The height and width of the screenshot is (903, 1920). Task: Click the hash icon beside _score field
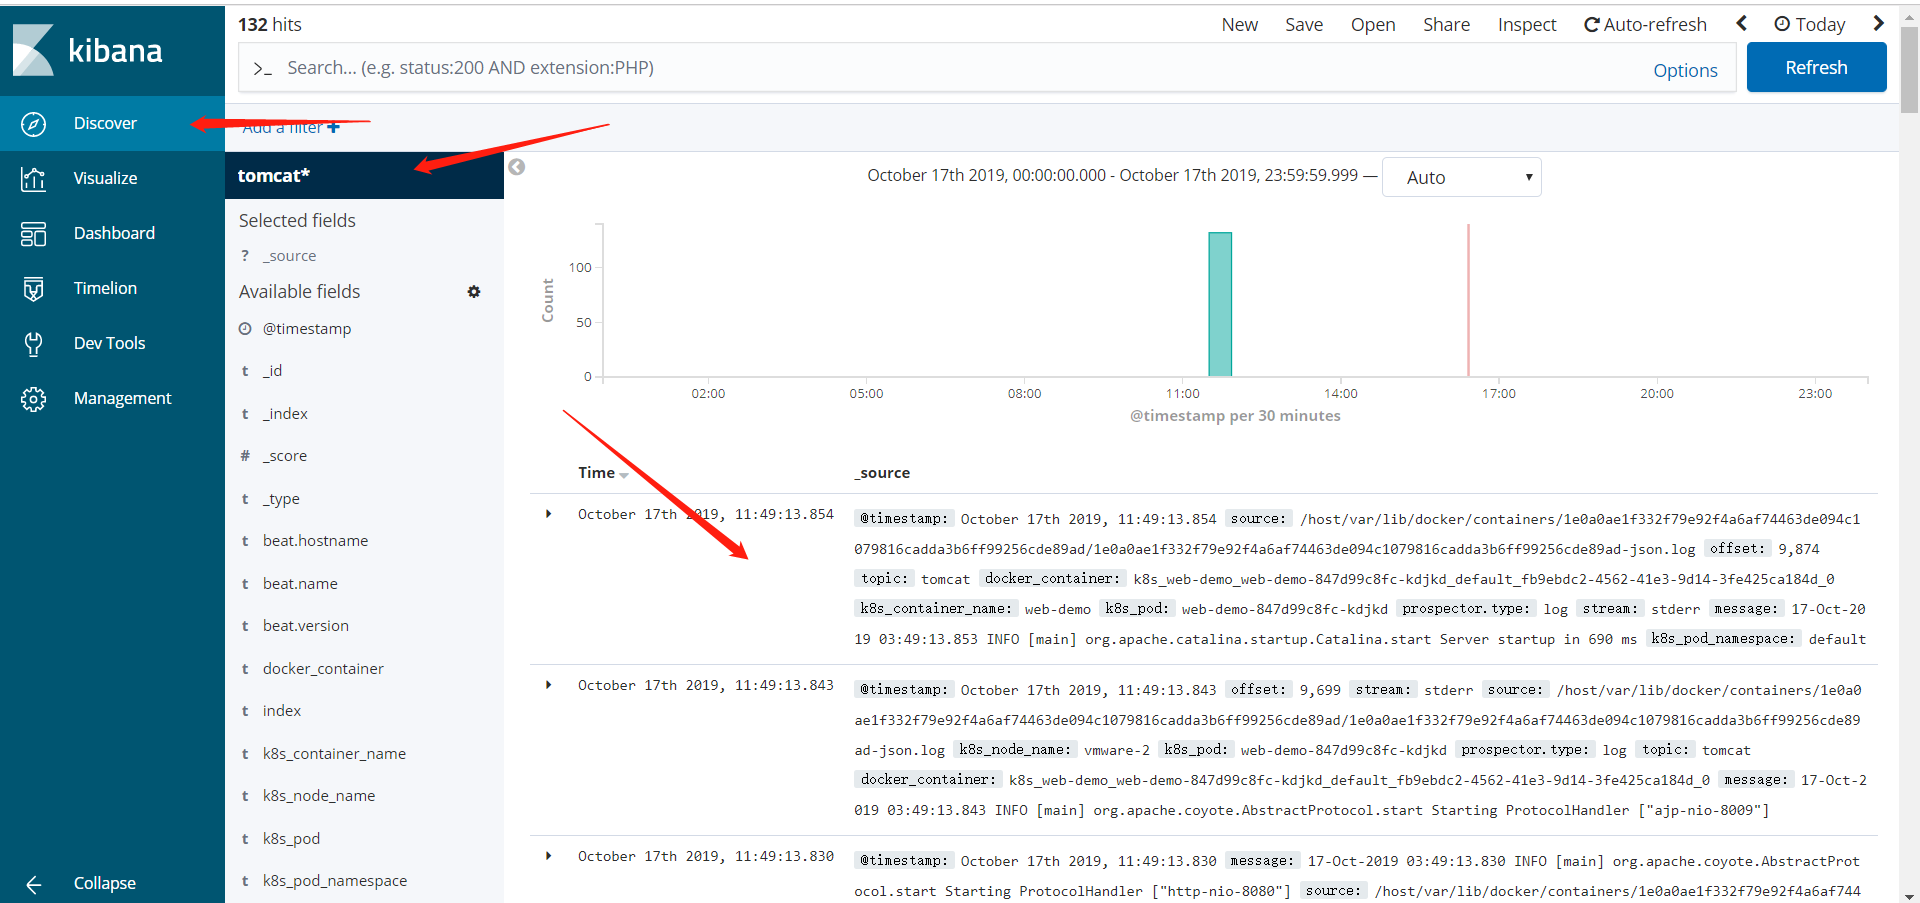pyautogui.click(x=245, y=456)
